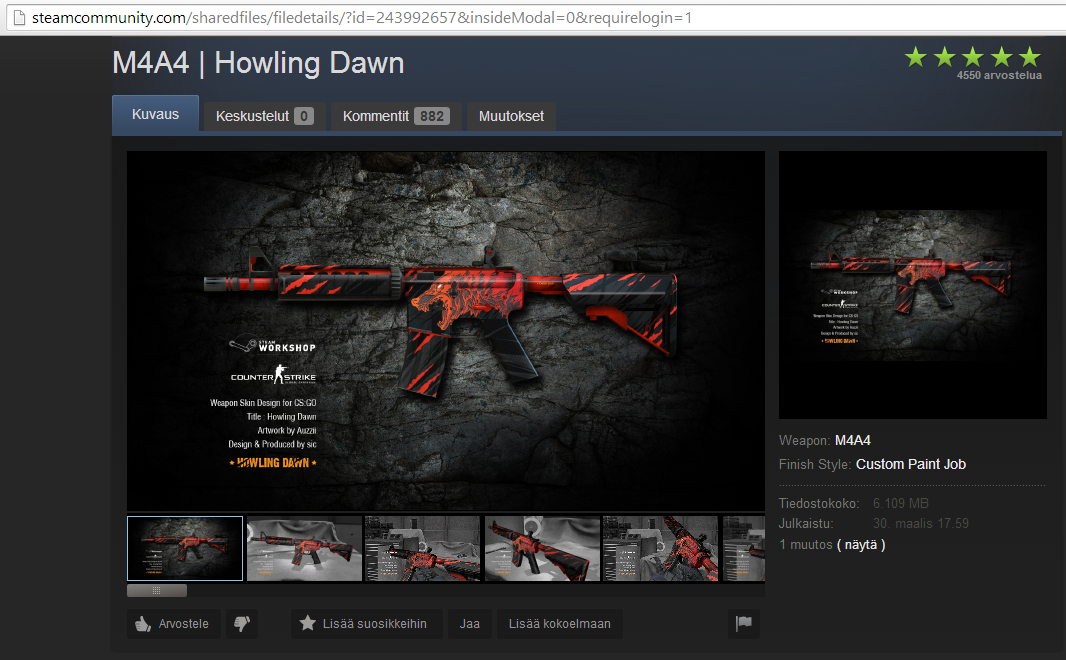Report this item via the flag icon
This screenshot has width=1066, height=660.
coord(744,623)
